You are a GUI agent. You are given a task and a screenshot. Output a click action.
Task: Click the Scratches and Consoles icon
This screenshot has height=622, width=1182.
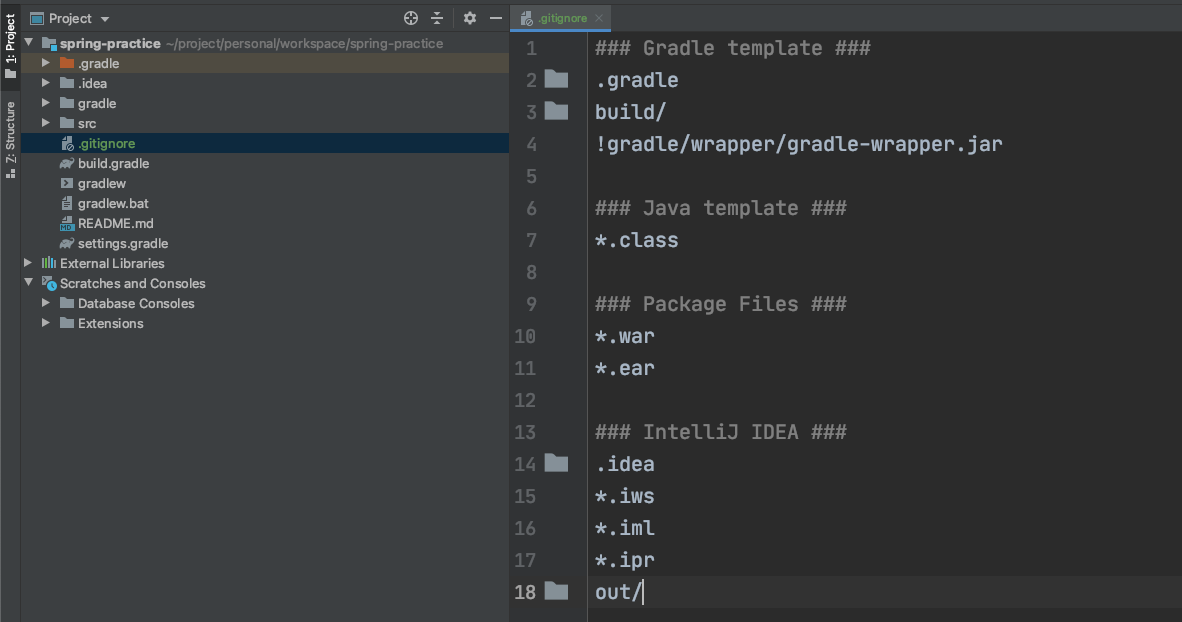coord(49,283)
